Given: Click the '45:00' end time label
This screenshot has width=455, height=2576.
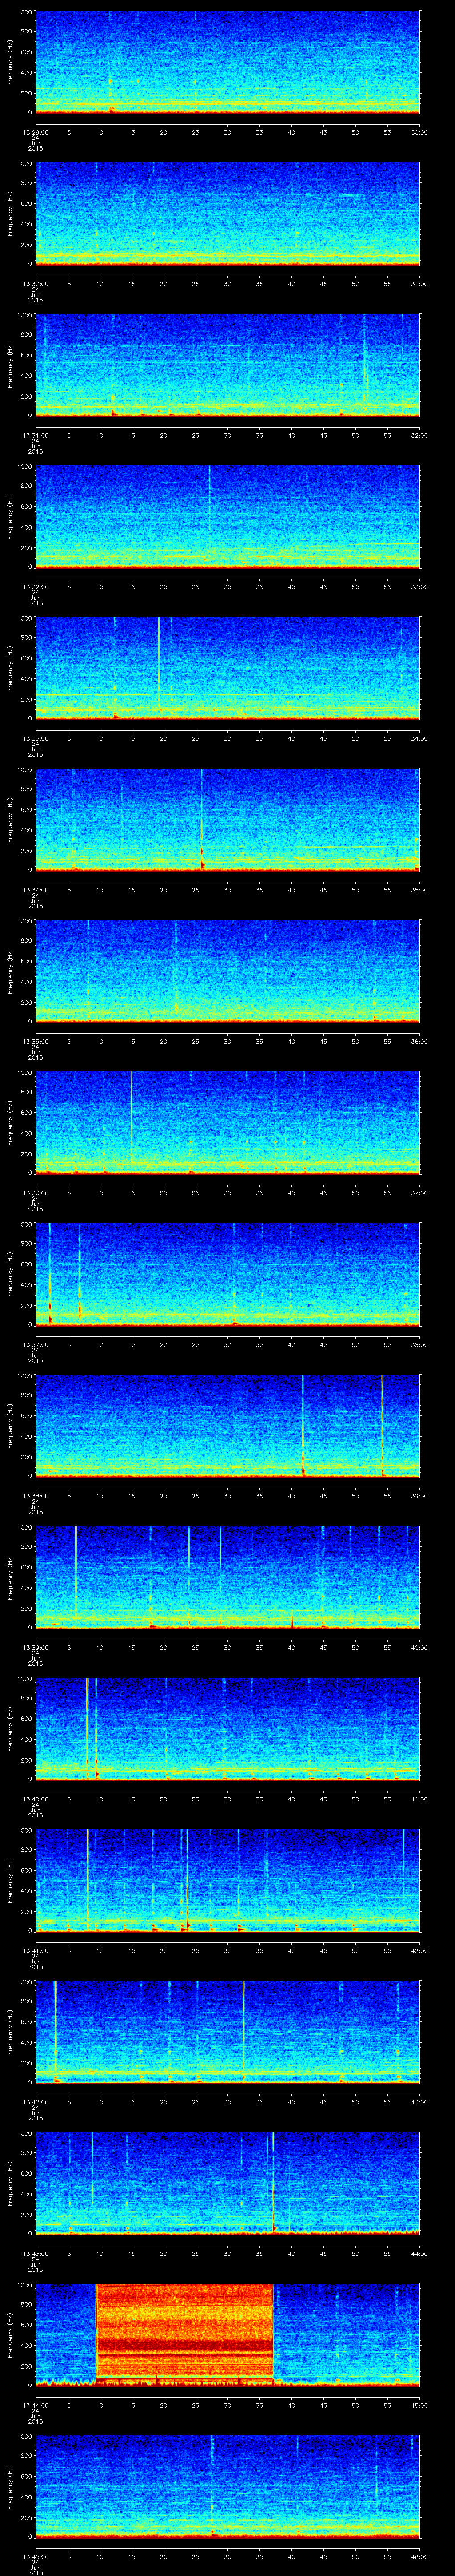Looking at the screenshot, I should pyautogui.click(x=419, y=2404).
